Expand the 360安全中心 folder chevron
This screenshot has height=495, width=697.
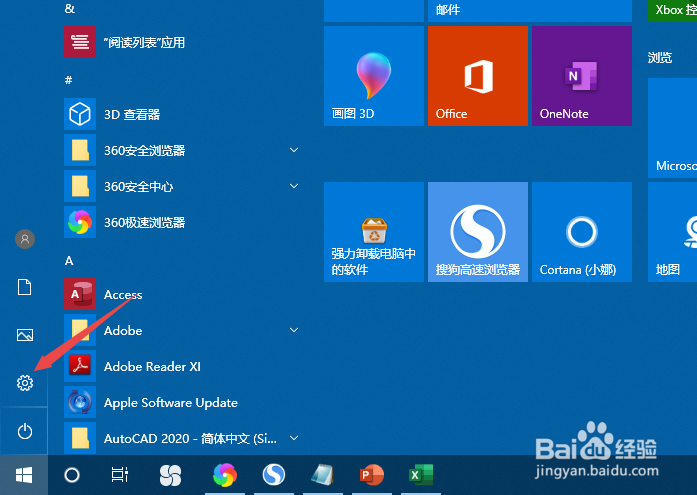point(294,186)
